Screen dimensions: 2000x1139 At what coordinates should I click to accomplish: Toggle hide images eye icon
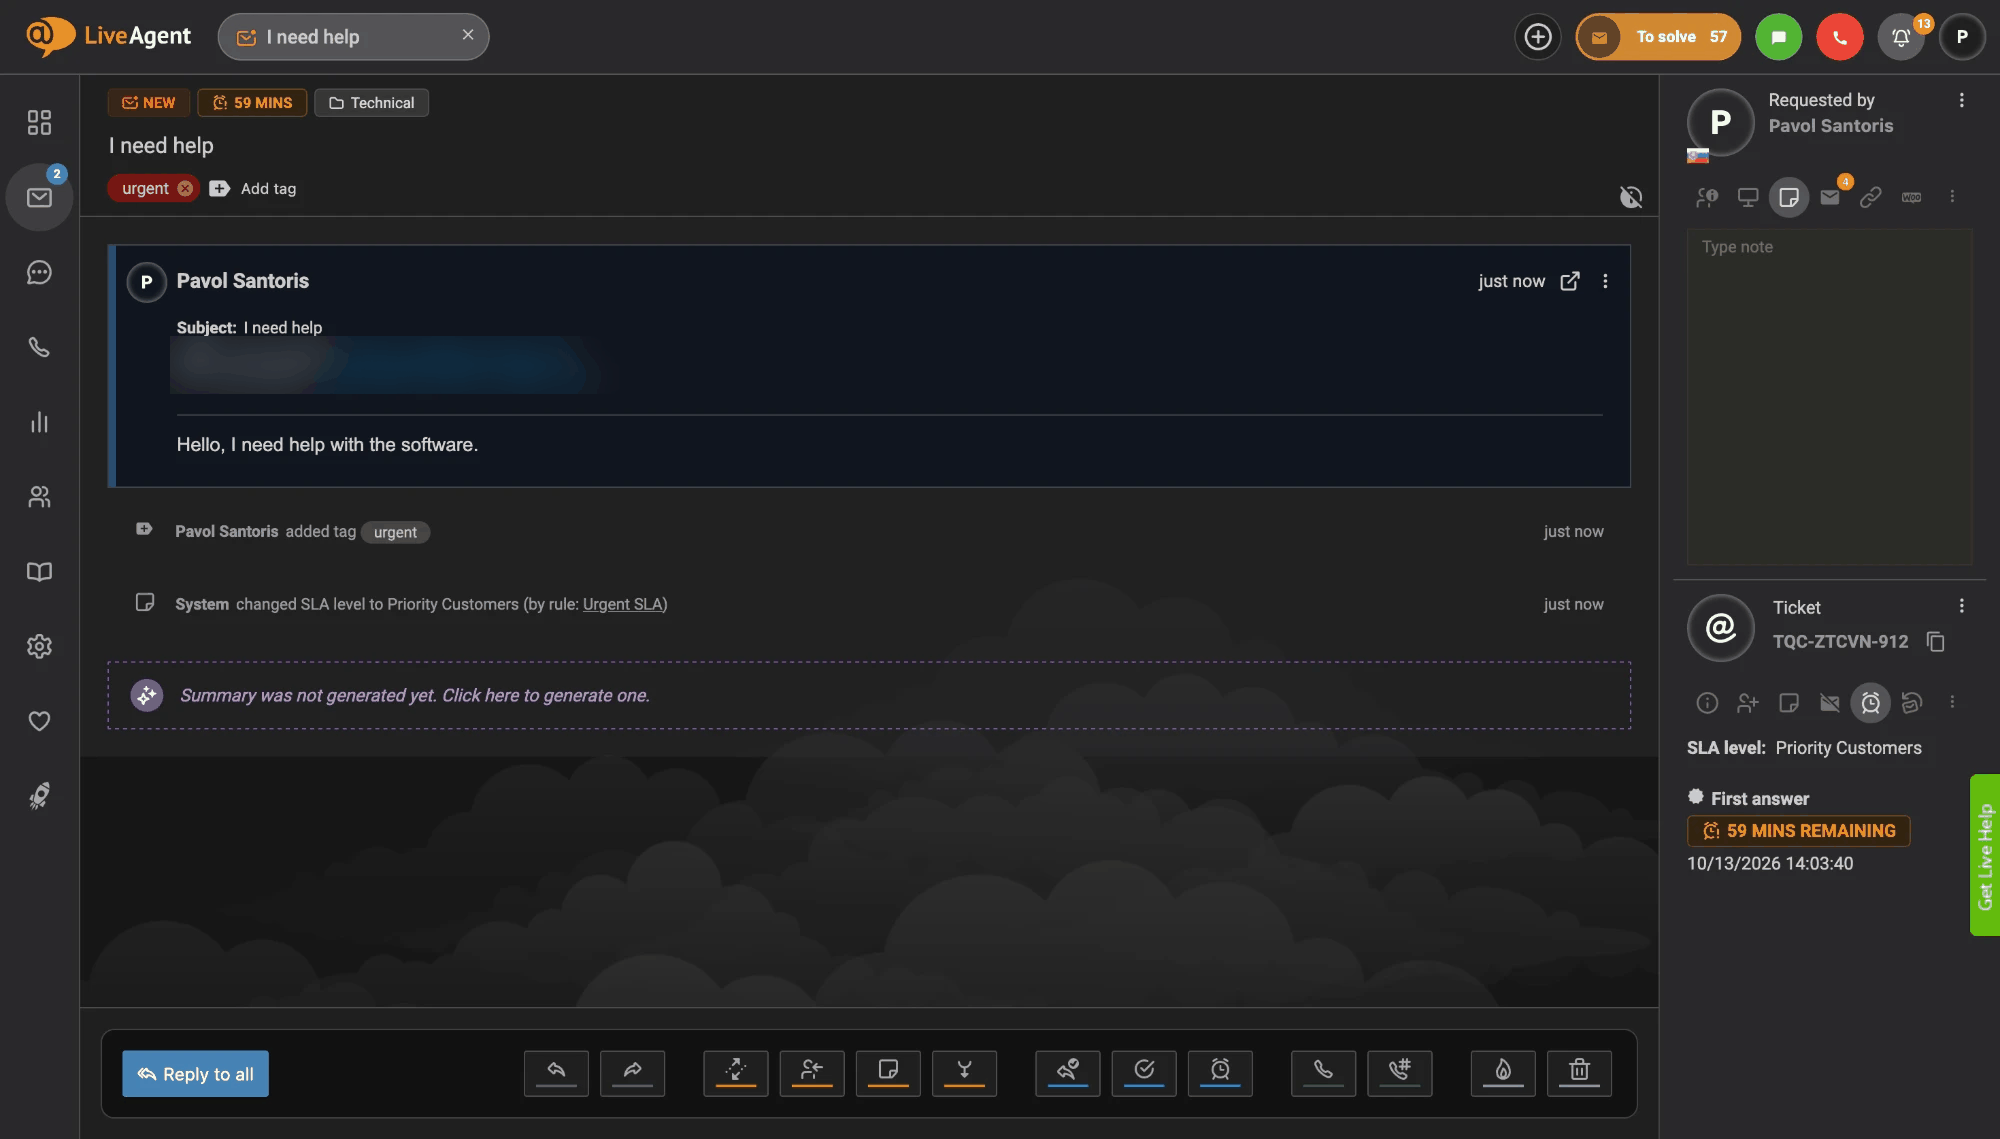click(1631, 197)
